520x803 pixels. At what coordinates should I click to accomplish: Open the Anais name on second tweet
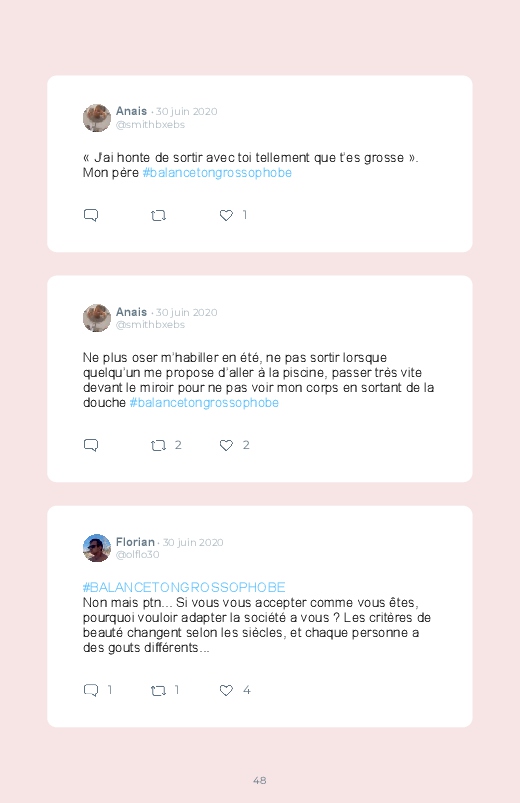click(x=131, y=312)
